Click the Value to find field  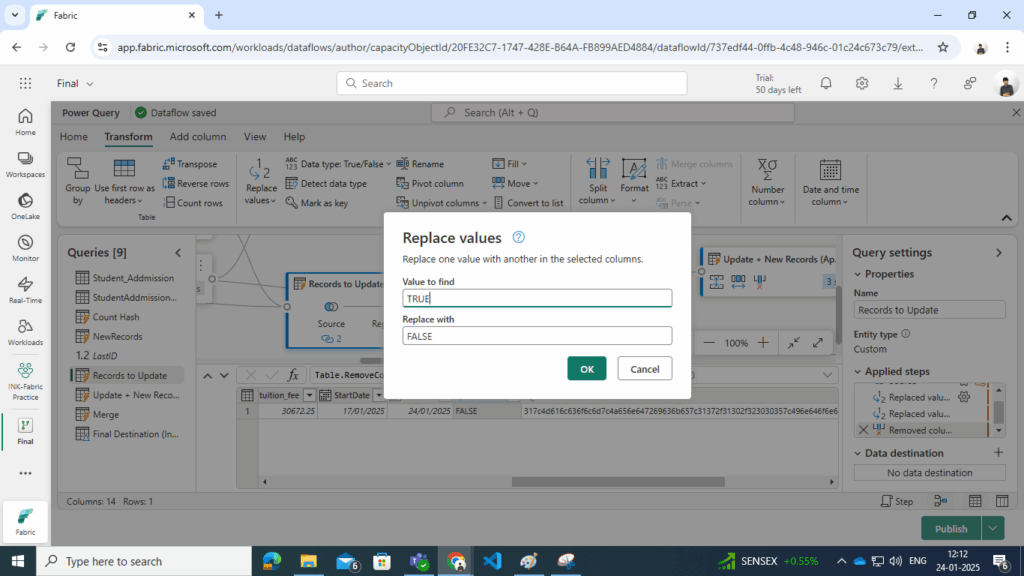click(x=537, y=298)
